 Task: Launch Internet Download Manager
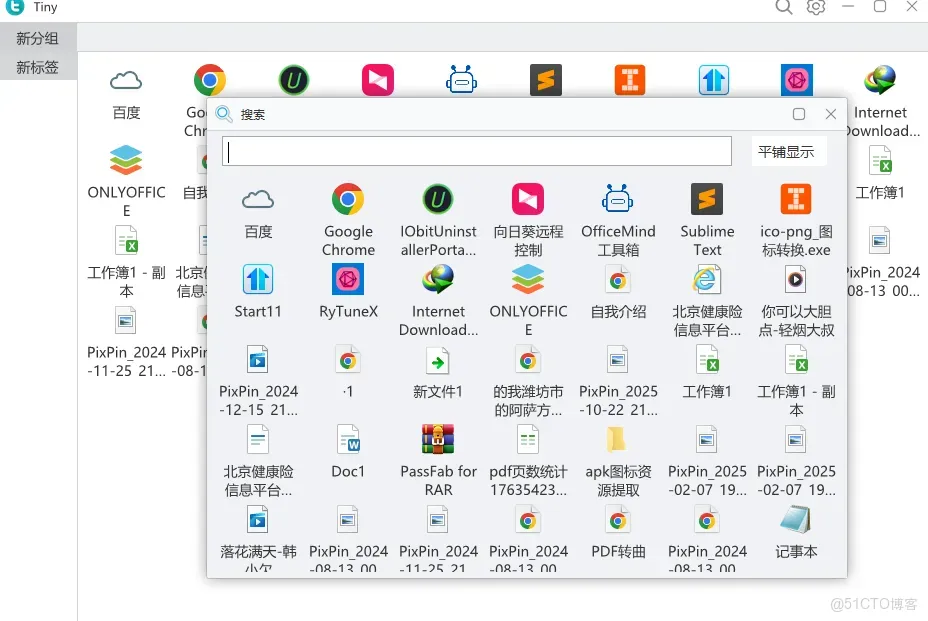438,281
